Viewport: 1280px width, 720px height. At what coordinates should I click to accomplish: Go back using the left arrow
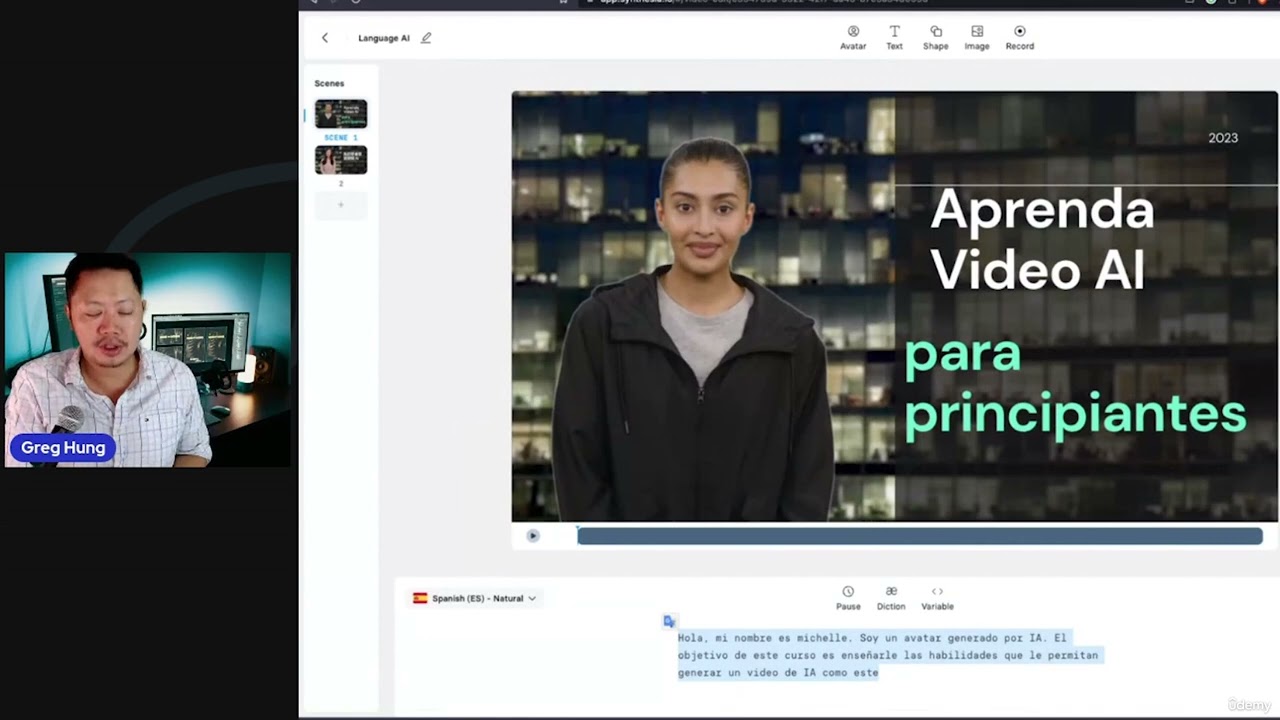pos(324,38)
